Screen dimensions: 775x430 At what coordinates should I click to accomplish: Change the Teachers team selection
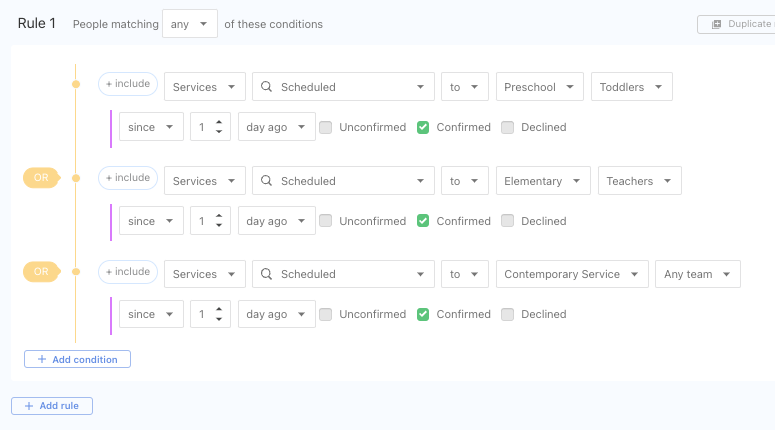tap(639, 181)
